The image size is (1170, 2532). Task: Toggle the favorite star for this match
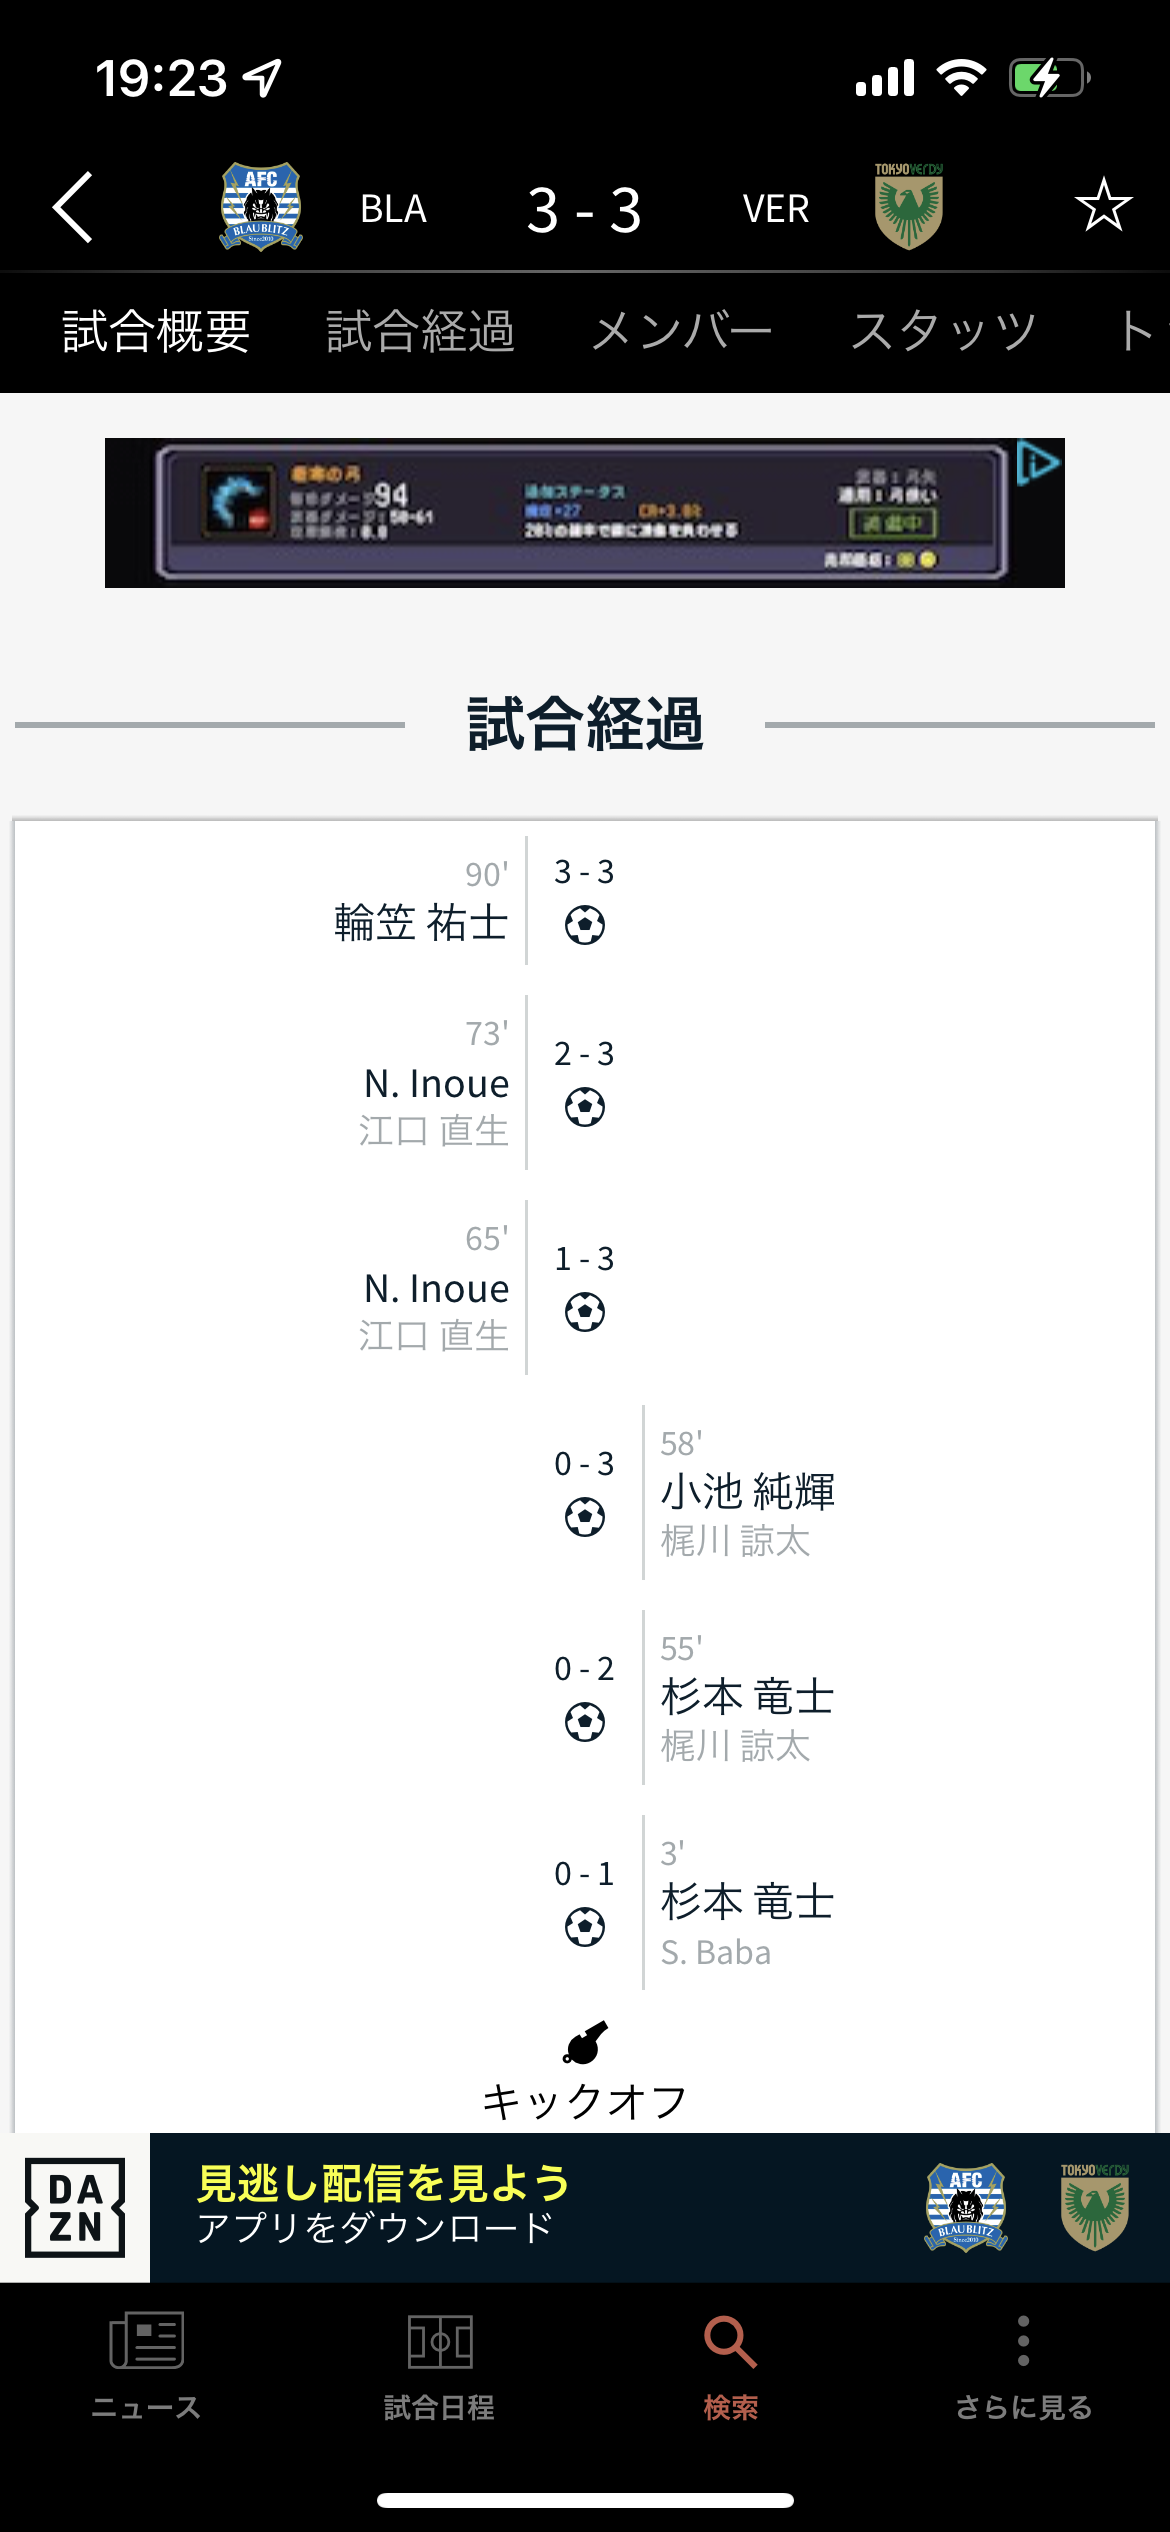coord(1103,205)
